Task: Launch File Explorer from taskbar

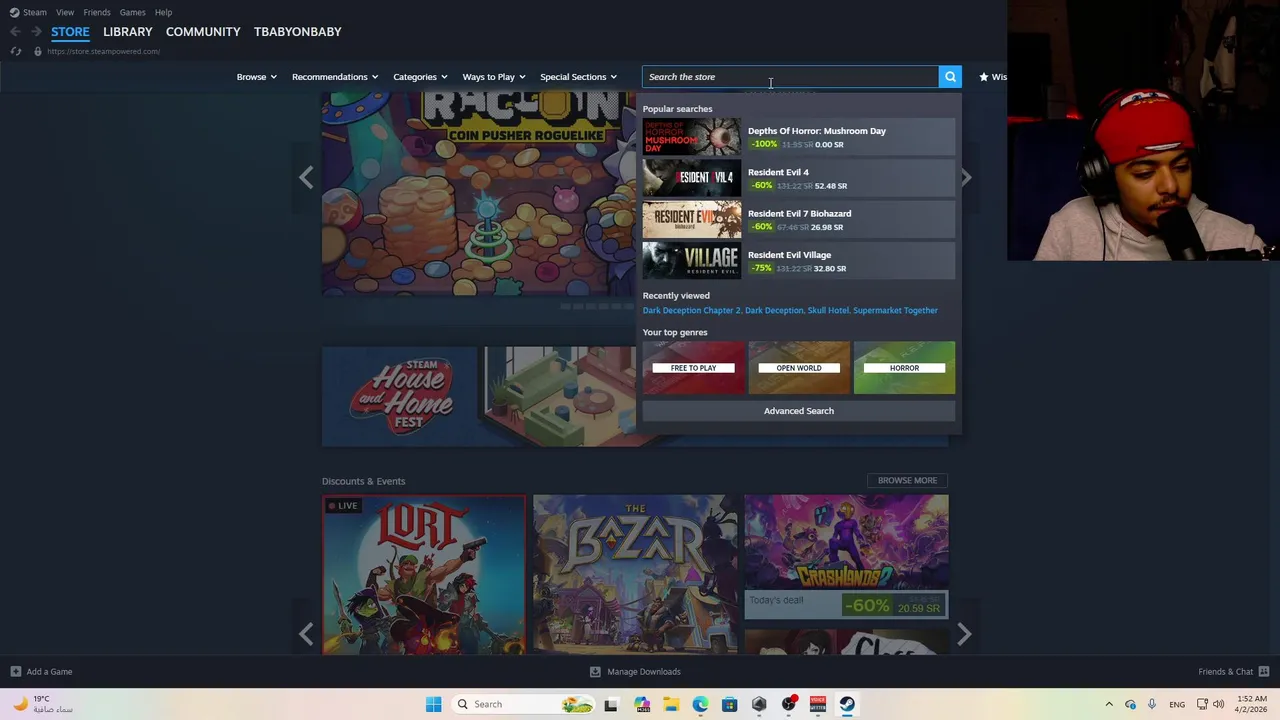Action: pyautogui.click(x=671, y=704)
